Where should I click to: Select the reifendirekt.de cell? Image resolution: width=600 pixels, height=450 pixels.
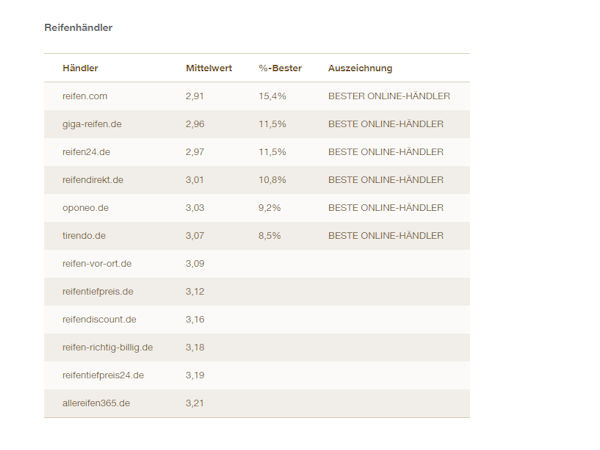point(93,180)
